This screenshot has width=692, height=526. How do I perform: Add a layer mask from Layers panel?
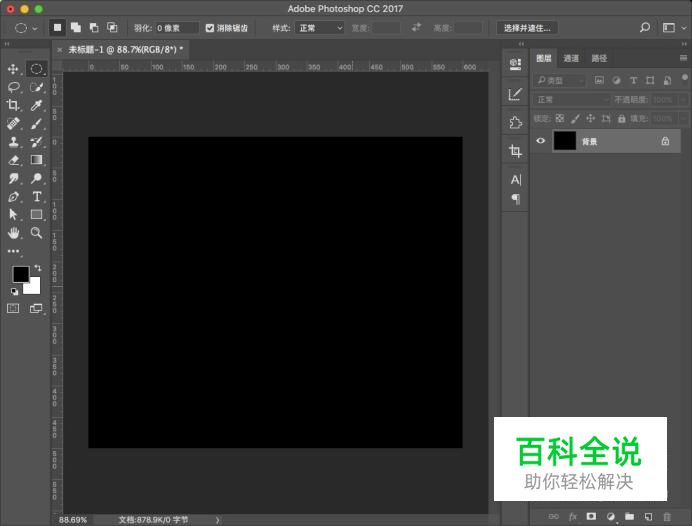point(590,517)
